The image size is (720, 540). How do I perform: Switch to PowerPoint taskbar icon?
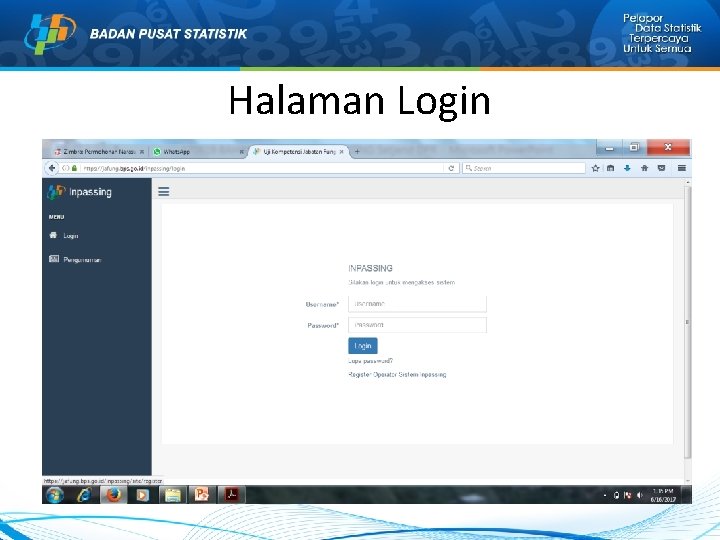pos(202,495)
